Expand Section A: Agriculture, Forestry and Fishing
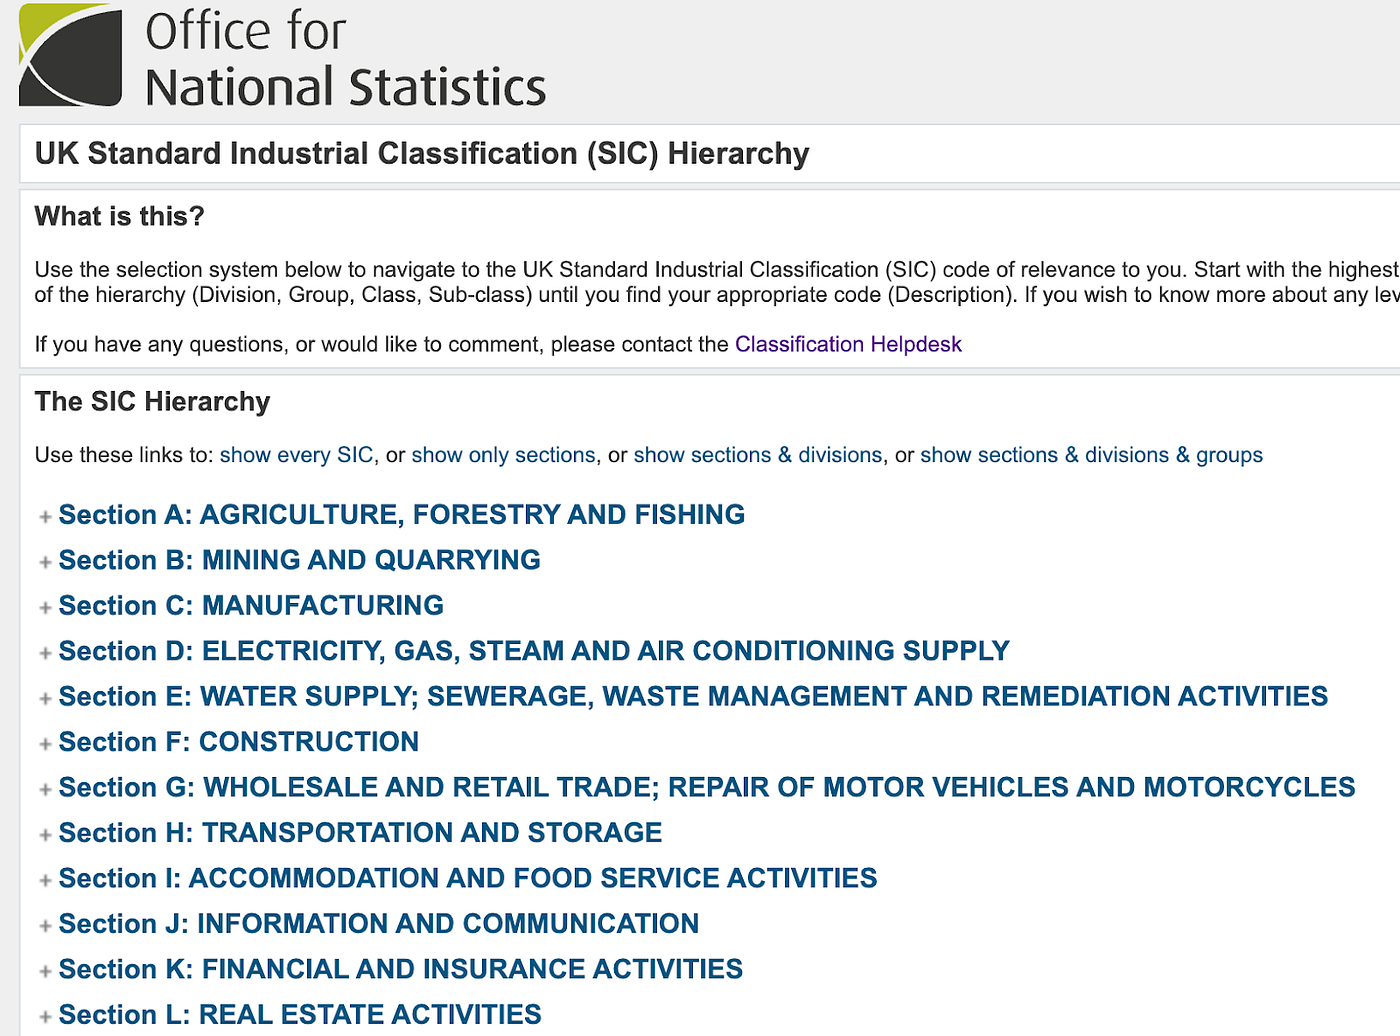The image size is (1400, 1036). 44,515
